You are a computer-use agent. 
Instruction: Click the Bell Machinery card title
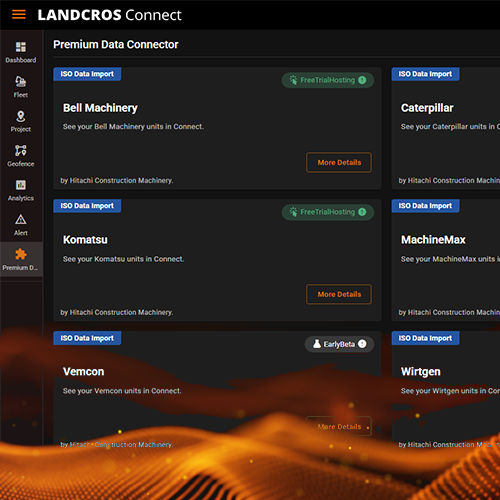click(100, 108)
